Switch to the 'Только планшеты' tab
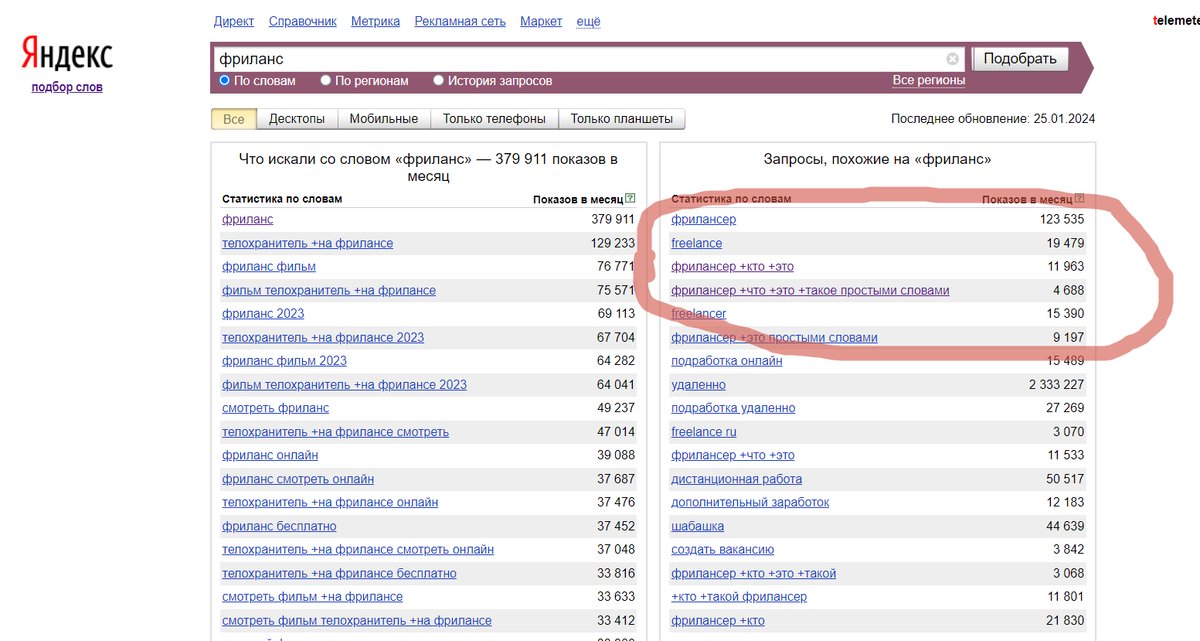 tap(622, 119)
